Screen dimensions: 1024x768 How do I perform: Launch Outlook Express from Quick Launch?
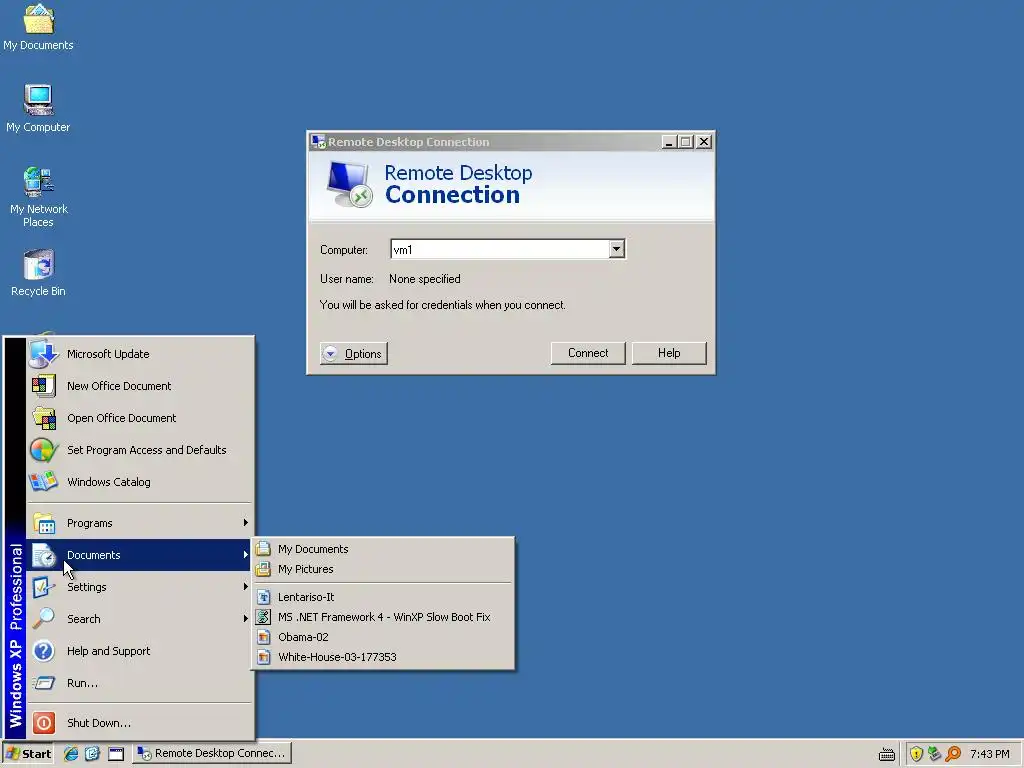[x=93, y=754]
